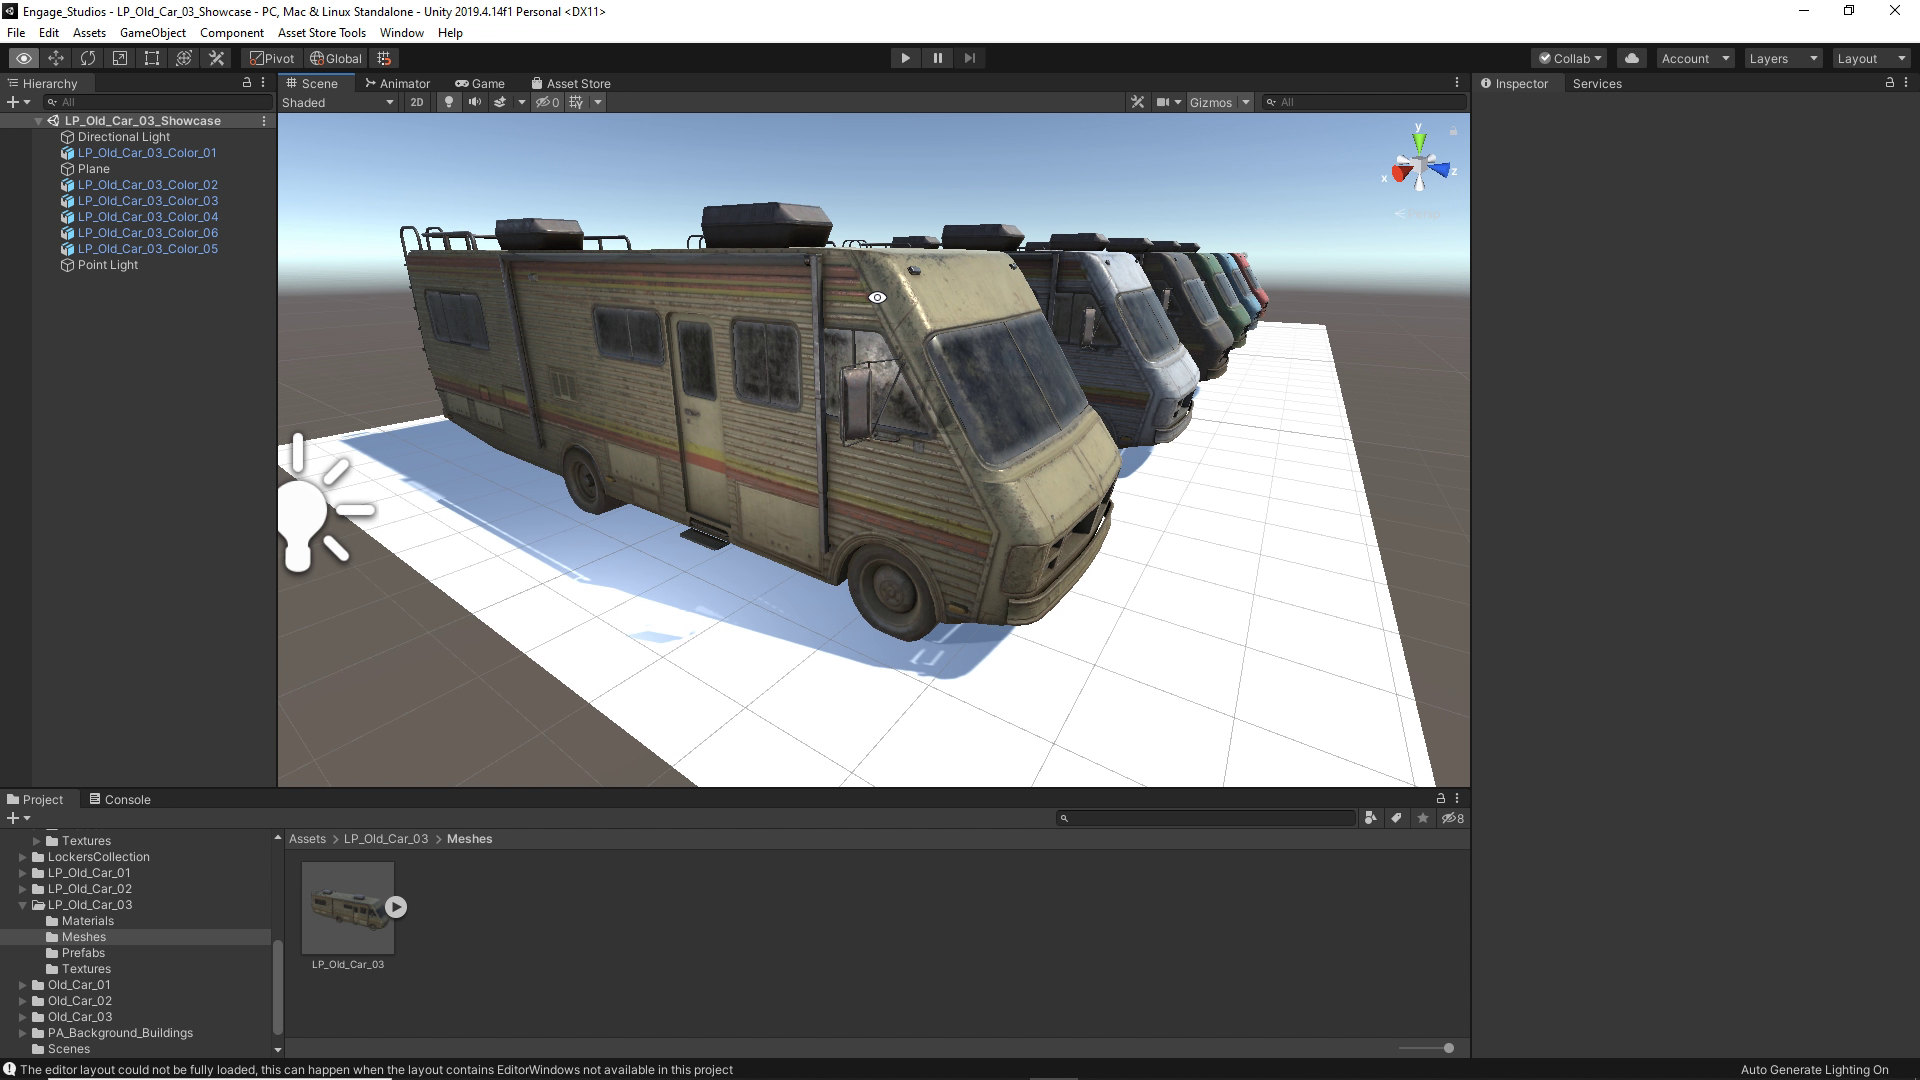Search project assets by type icon
The width and height of the screenshot is (1920, 1080).
[x=1370, y=818]
